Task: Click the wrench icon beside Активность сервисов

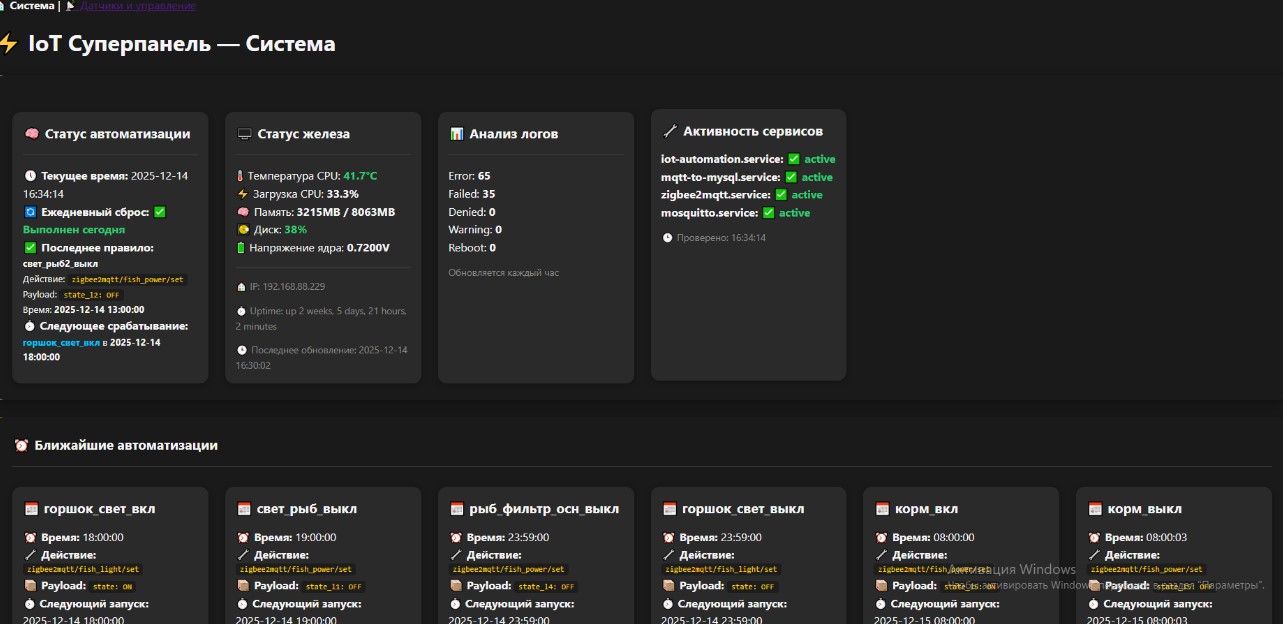Action: click(x=670, y=131)
